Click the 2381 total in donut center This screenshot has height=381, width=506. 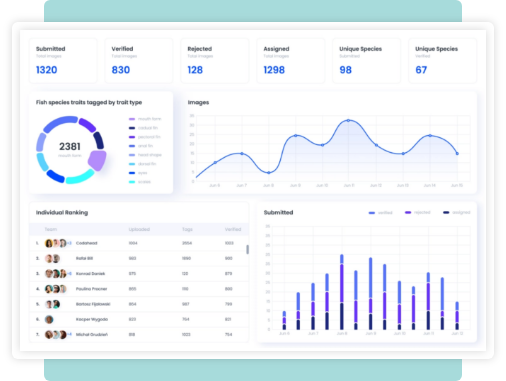click(70, 146)
